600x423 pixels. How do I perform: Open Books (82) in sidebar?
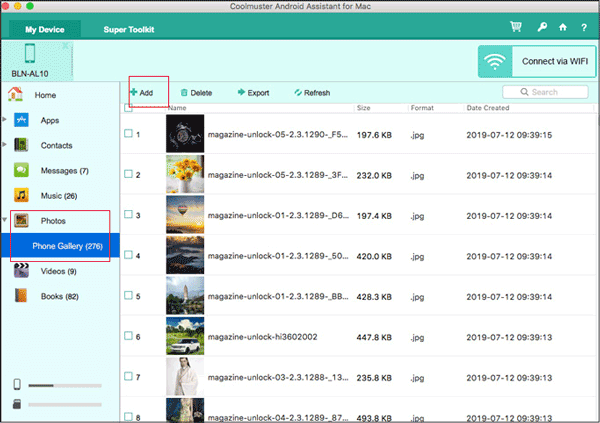pyautogui.click(x=60, y=296)
